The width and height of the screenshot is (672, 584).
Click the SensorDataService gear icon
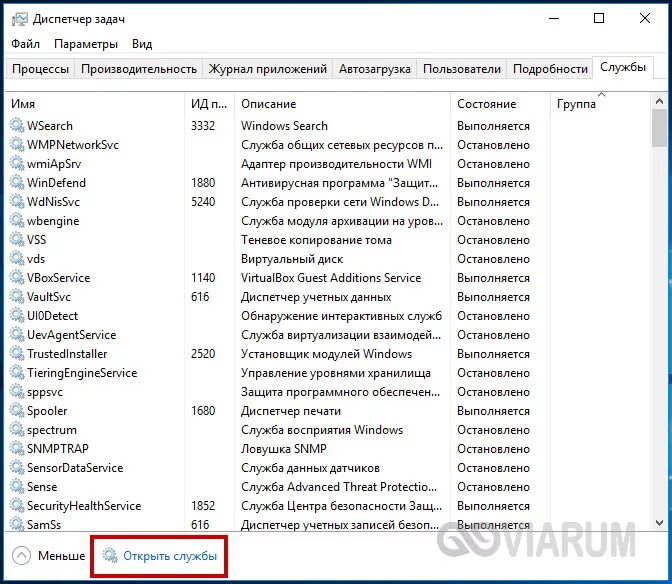coord(17,467)
